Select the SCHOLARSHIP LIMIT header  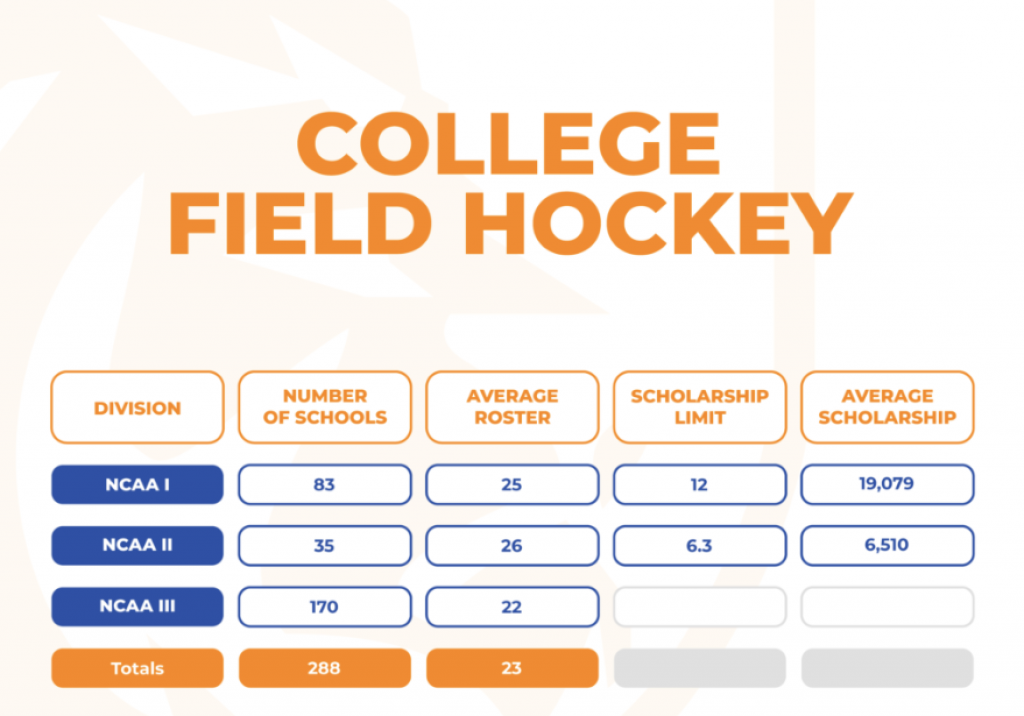coord(699,408)
